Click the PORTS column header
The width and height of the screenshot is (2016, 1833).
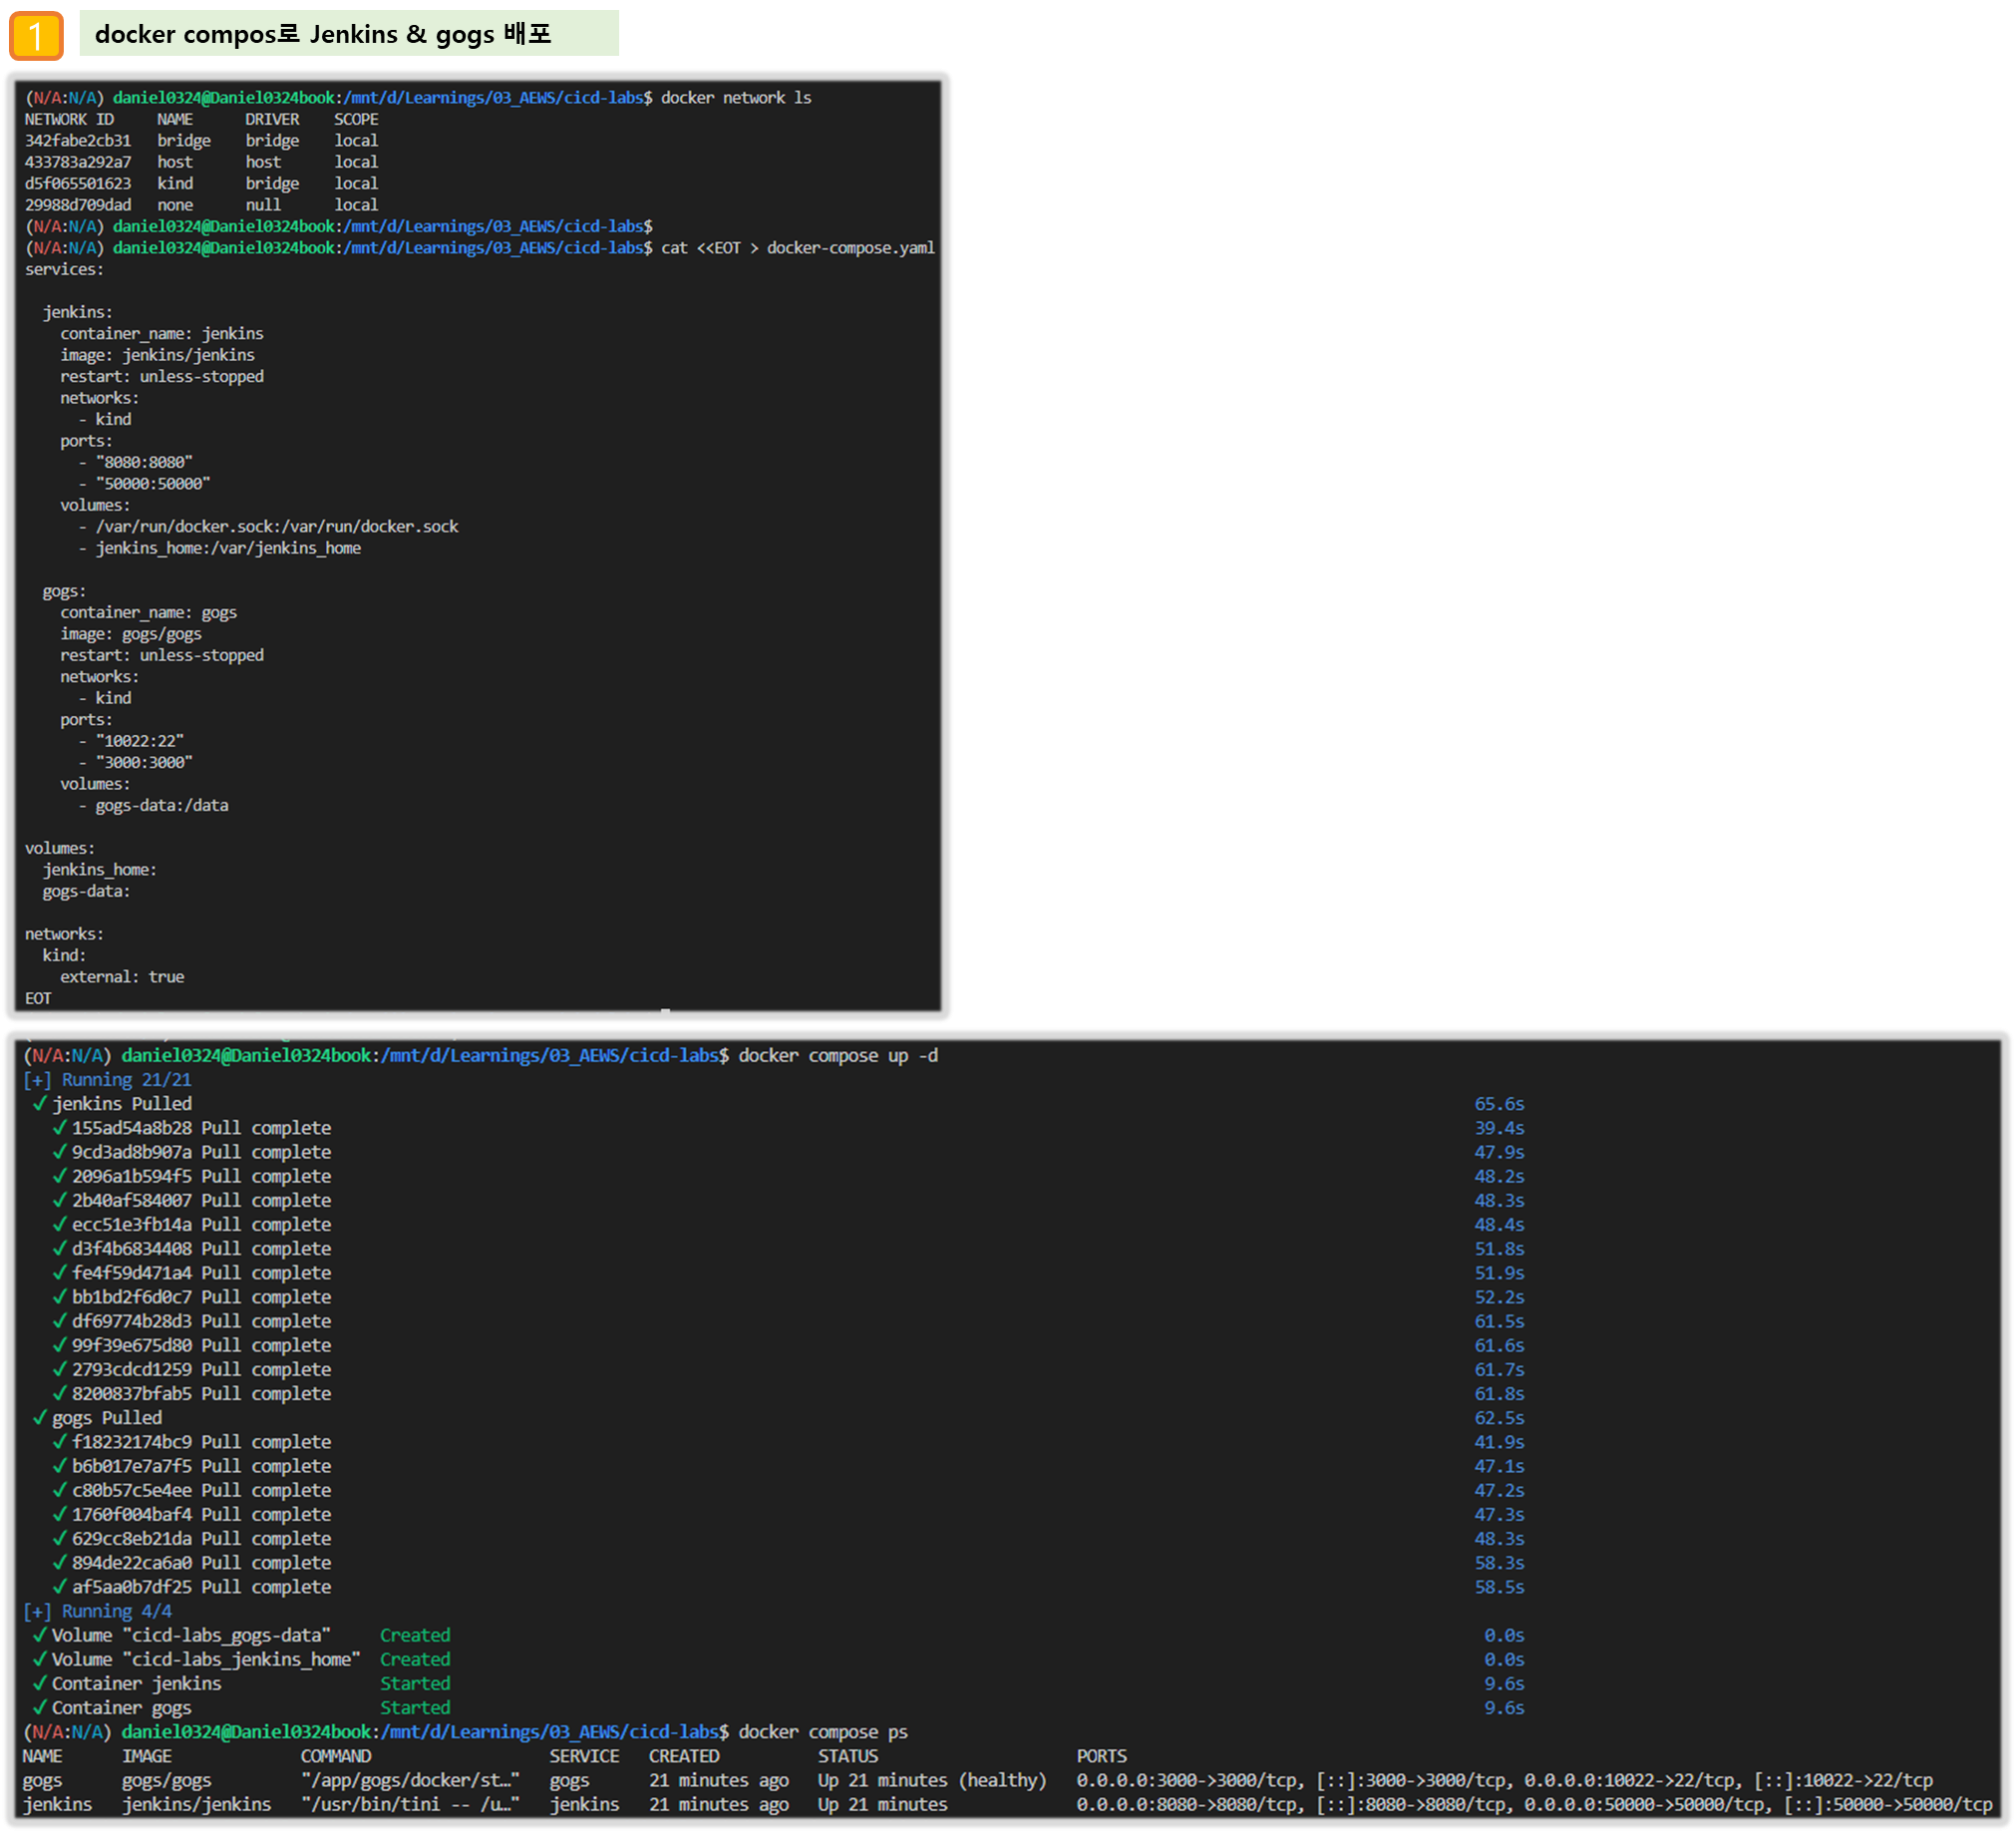pyautogui.click(x=1101, y=1756)
